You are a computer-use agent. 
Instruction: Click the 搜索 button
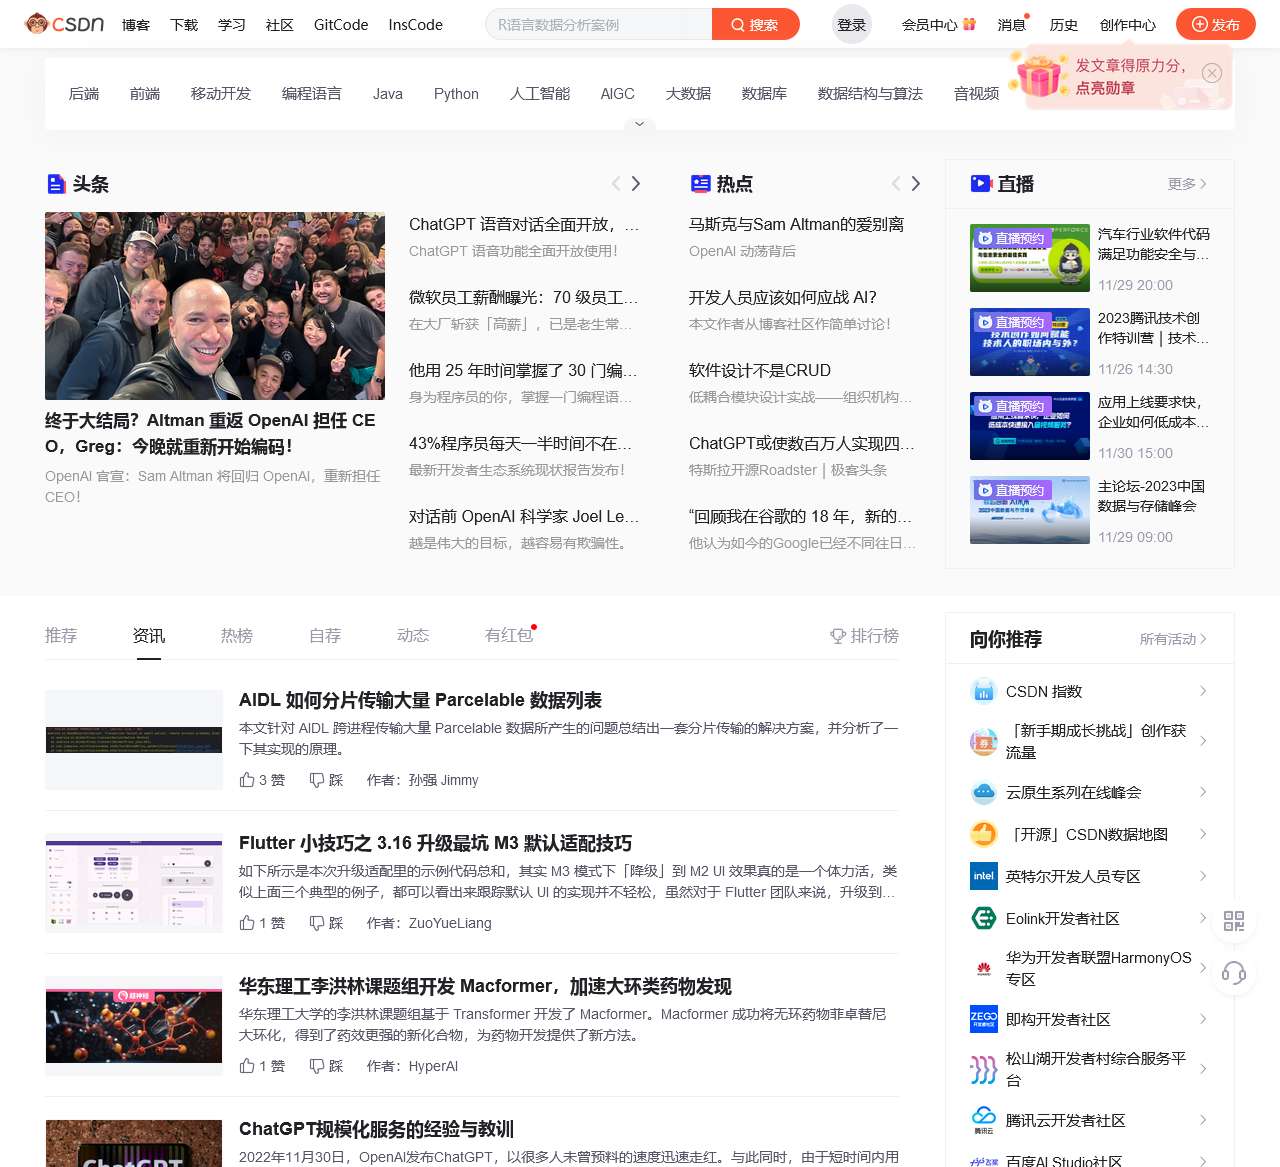(756, 24)
